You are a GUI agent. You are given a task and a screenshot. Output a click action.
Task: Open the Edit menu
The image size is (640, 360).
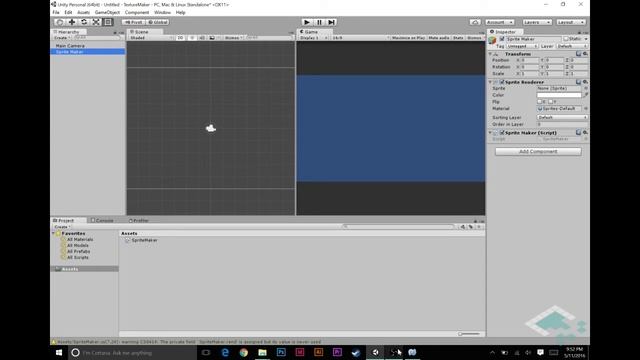click(68, 12)
